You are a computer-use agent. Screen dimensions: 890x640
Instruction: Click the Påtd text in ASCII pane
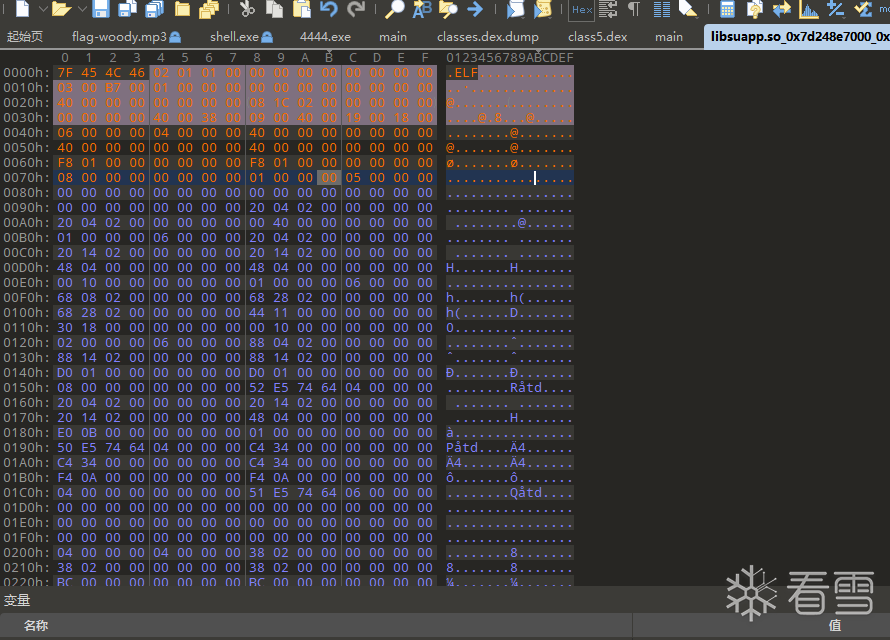(462, 448)
